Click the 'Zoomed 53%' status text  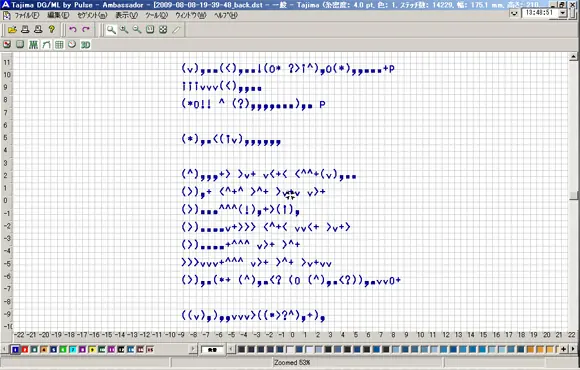coord(292,362)
